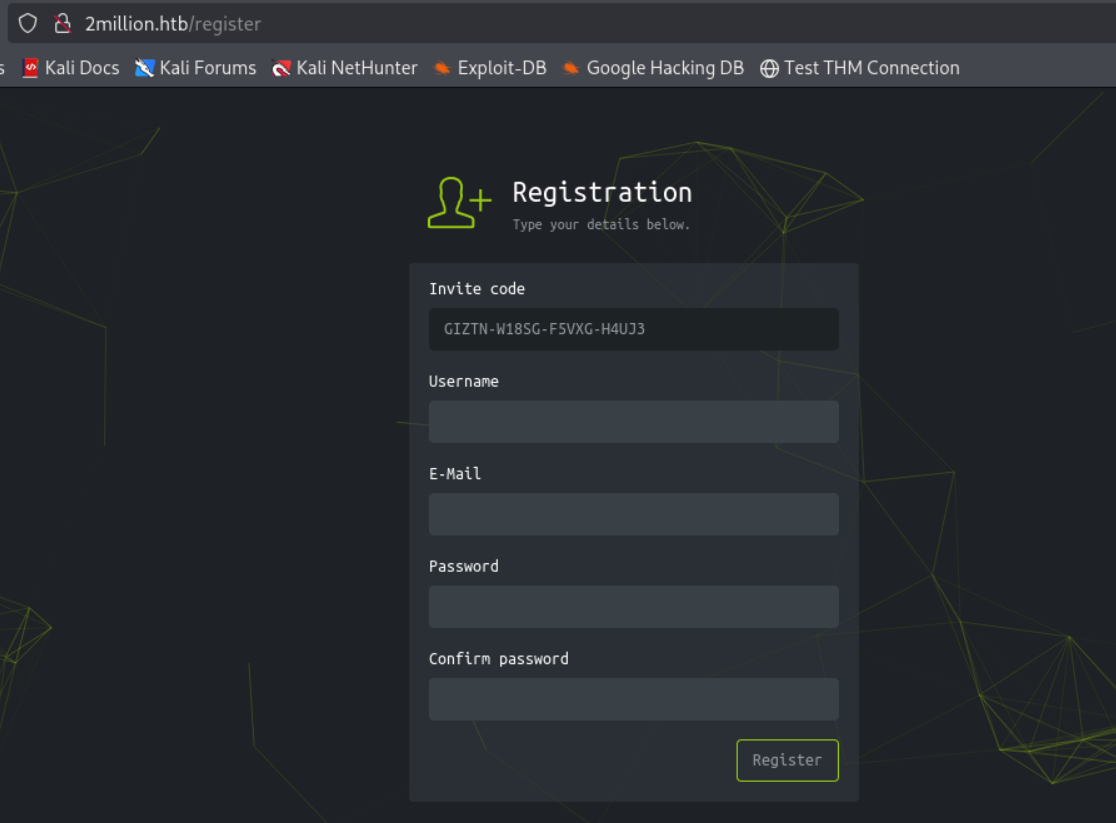This screenshot has width=1116, height=823.
Task: Click the shield tracking protection icon
Action: pyautogui.click(x=27, y=23)
